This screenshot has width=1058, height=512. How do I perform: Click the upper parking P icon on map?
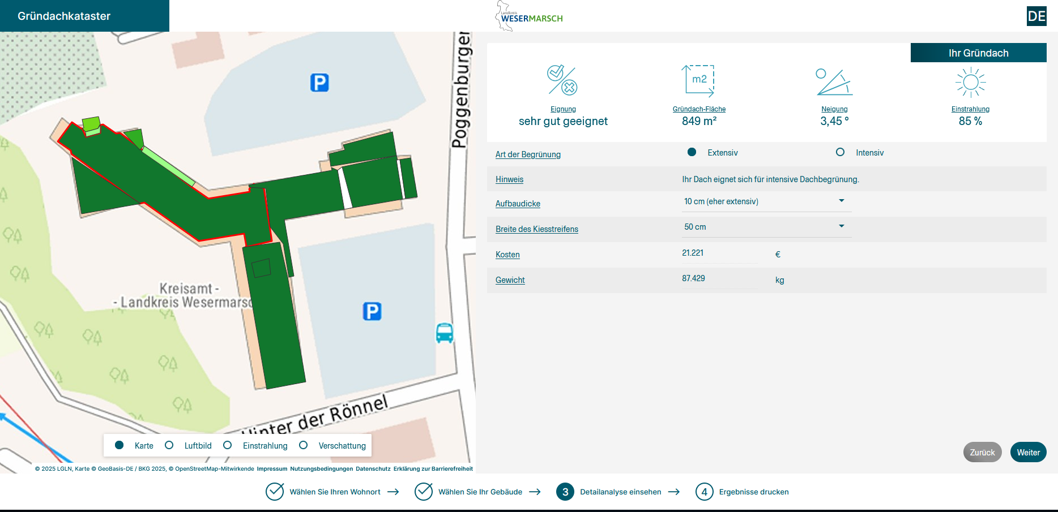[x=319, y=83]
